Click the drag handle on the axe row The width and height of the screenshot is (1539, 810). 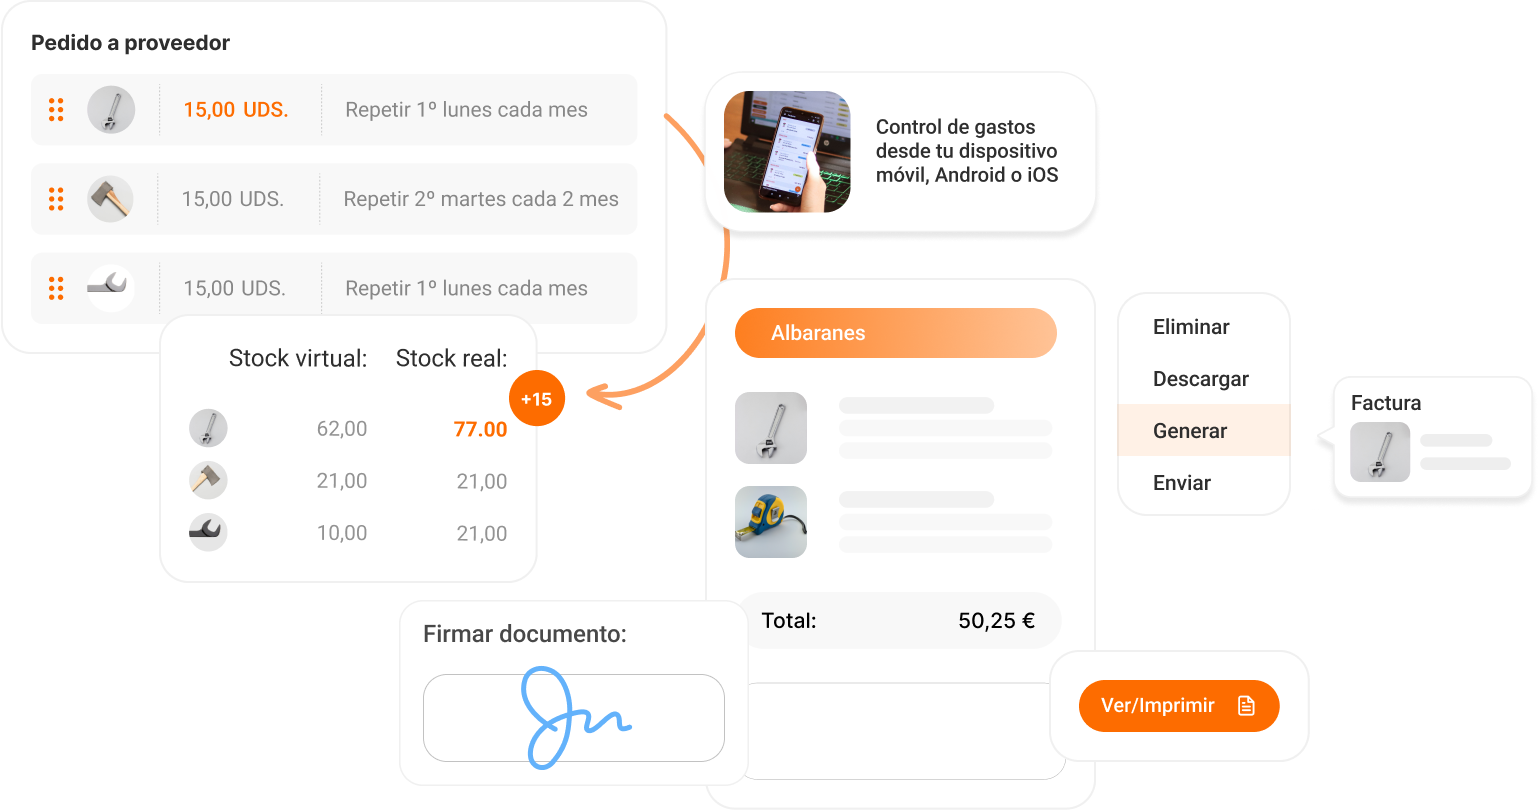point(56,199)
